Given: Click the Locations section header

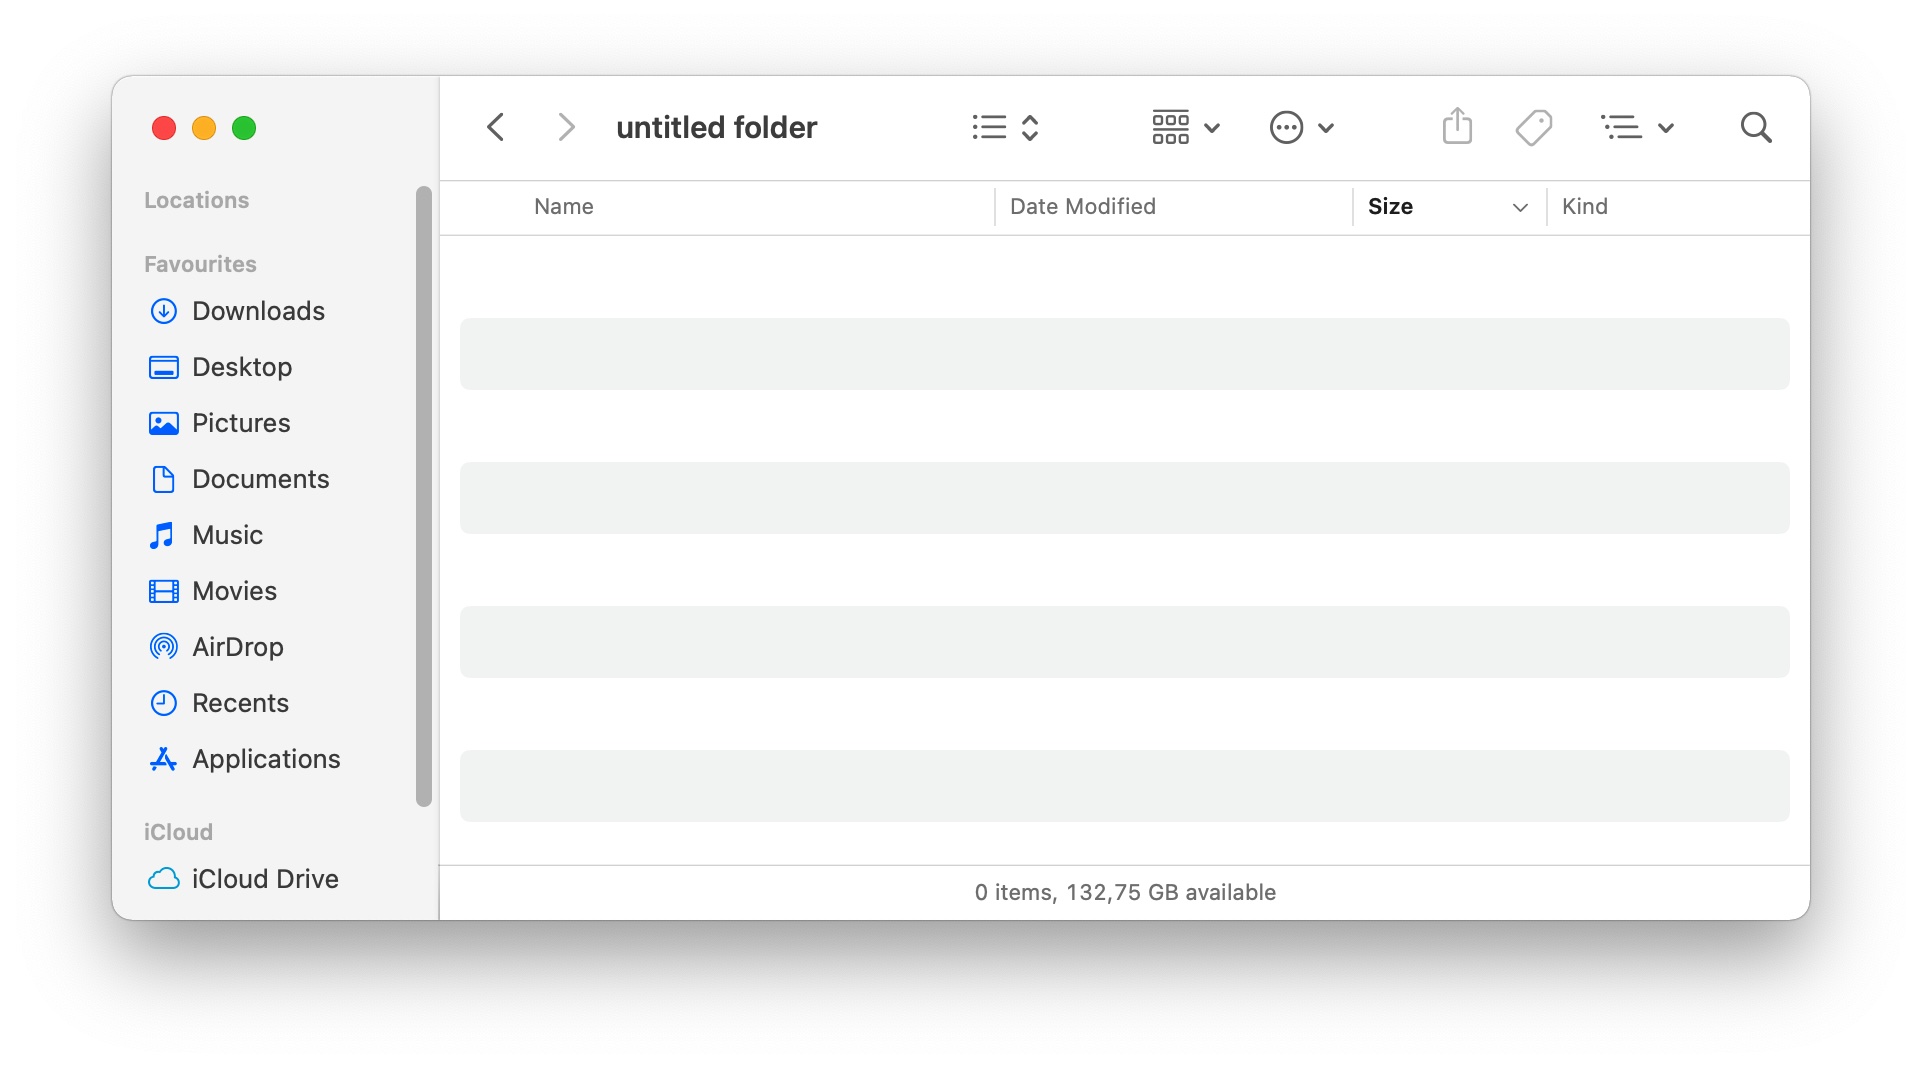Looking at the screenshot, I should tap(196, 200).
